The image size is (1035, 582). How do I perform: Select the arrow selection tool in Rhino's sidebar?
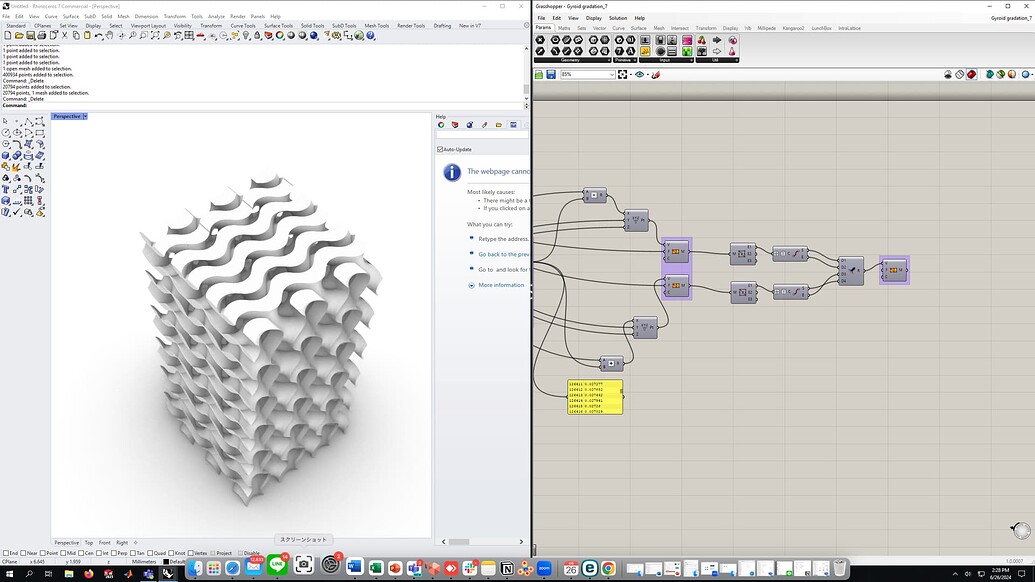pyautogui.click(x=6, y=121)
